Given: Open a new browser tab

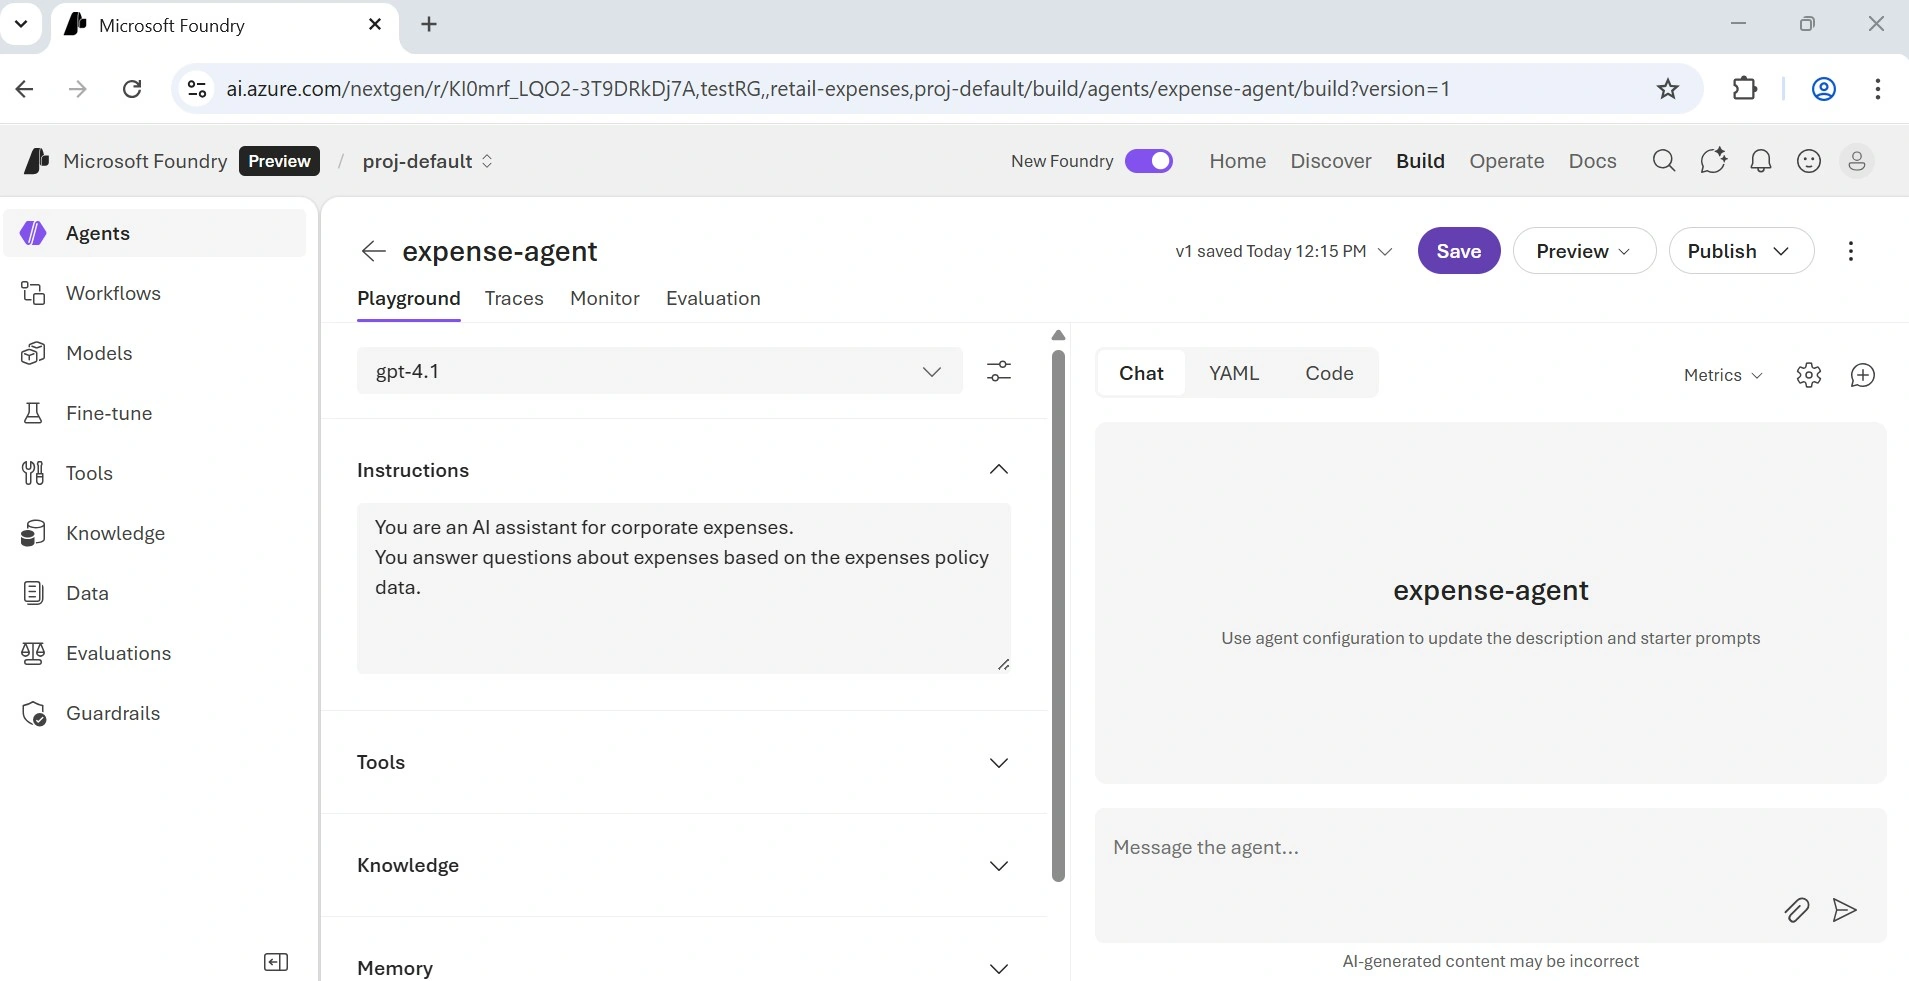Looking at the screenshot, I should tap(429, 24).
